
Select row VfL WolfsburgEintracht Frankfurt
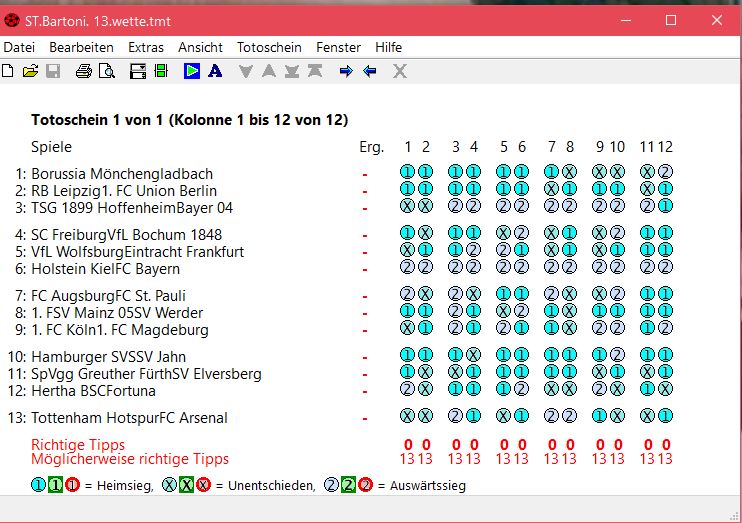[138, 252]
